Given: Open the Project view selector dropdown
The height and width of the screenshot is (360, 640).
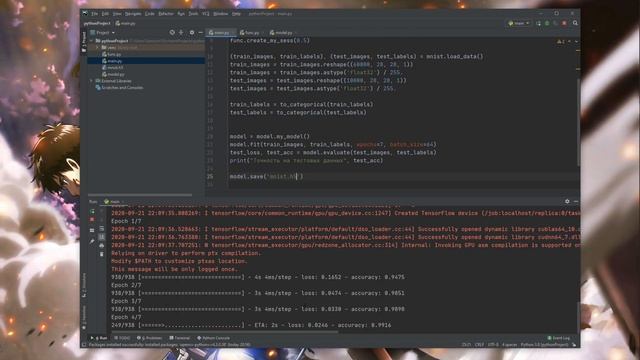Looking at the screenshot, I should 103,33.
